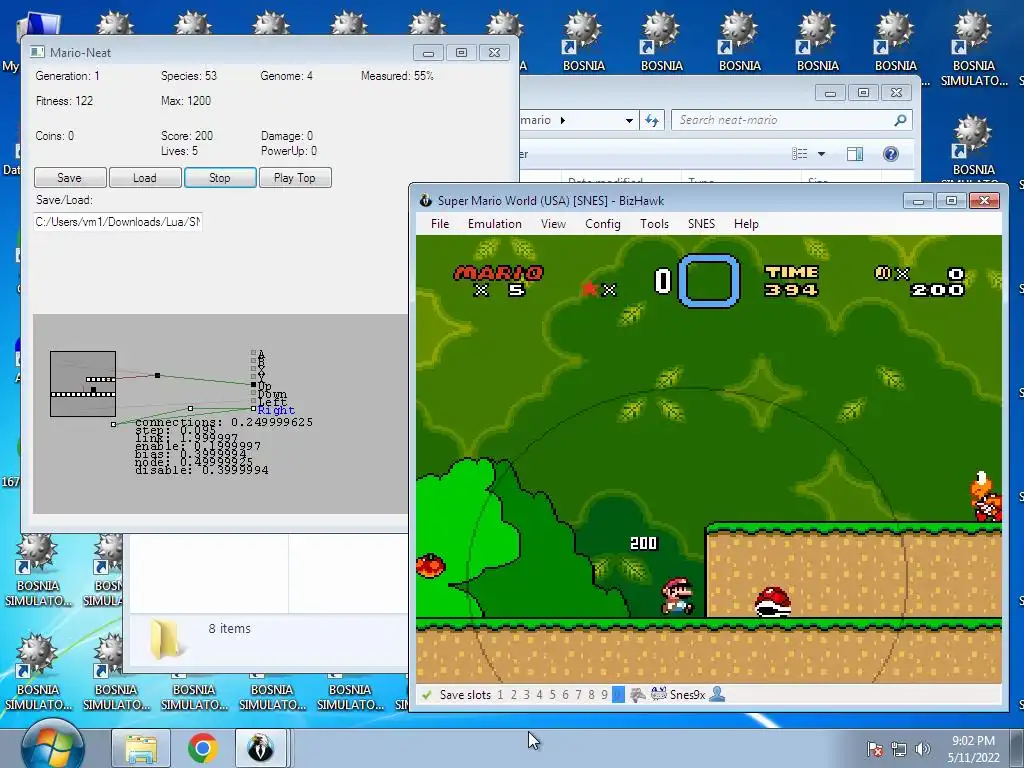This screenshot has height=768, width=1024.
Task: Click the Play Top button in Mario-Neat
Action: 295,178
